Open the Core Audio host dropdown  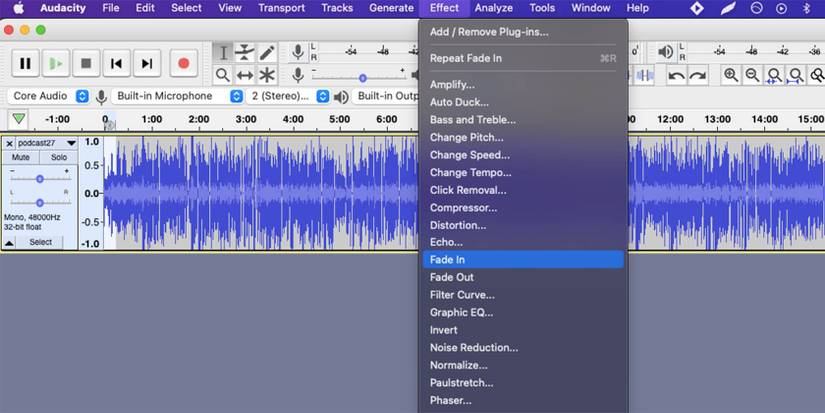click(x=48, y=96)
